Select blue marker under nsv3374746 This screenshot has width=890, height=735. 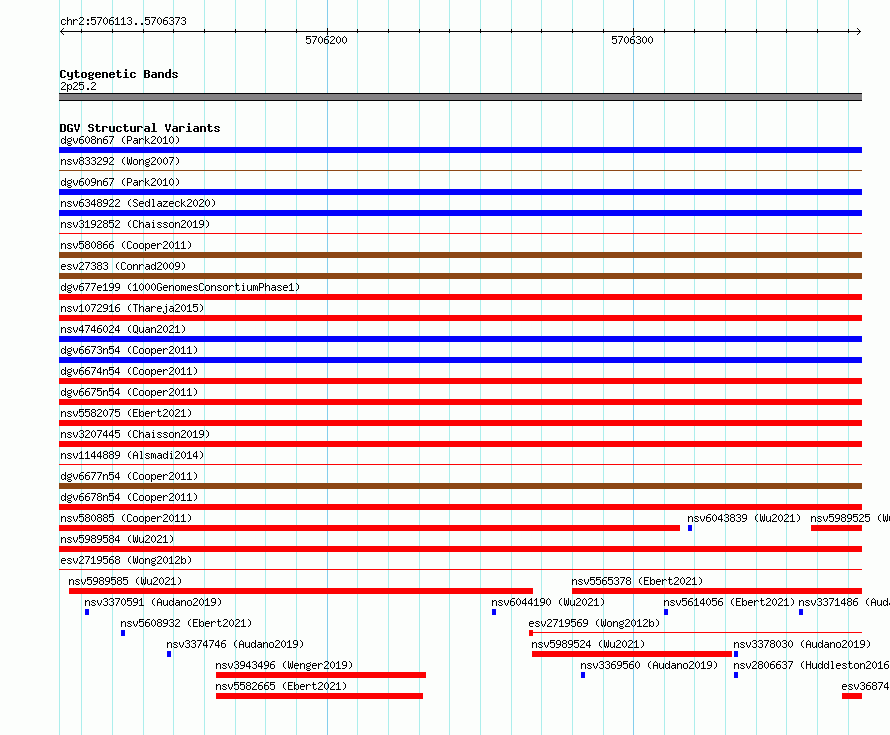pos(169,654)
